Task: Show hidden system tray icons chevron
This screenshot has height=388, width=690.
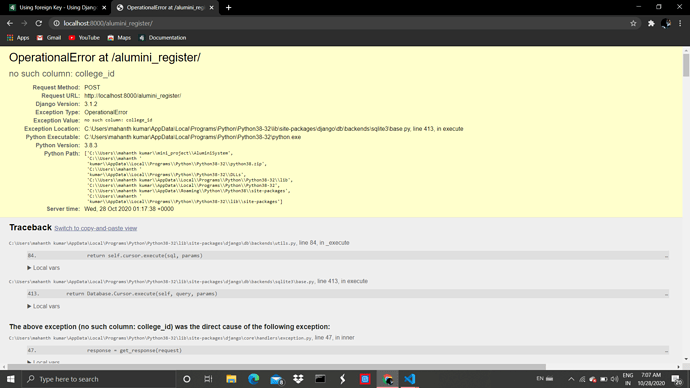Action: click(x=571, y=379)
